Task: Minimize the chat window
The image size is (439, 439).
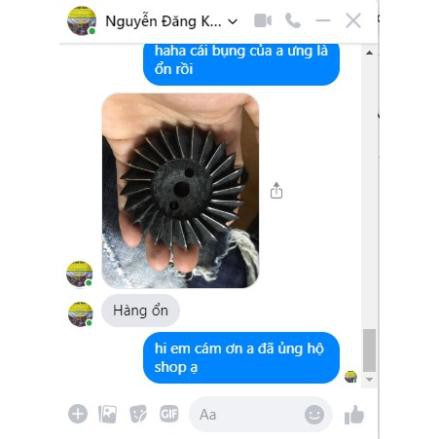Action: tap(323, 21)
